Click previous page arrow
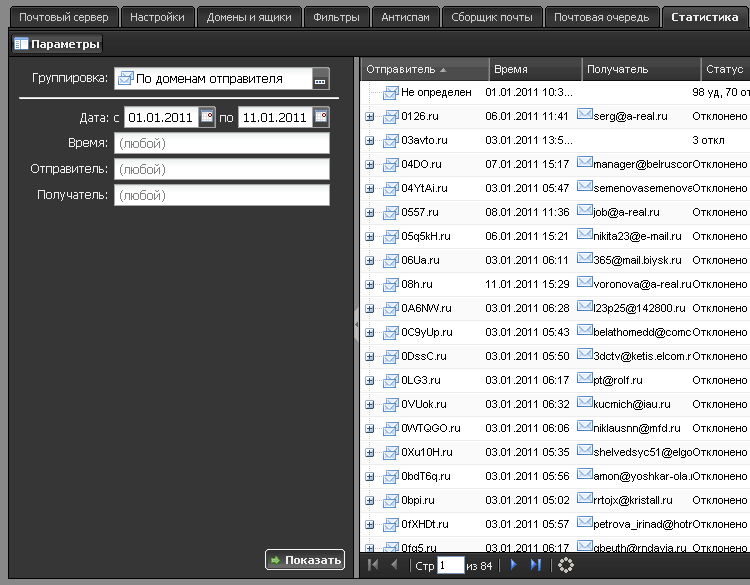 [394, 565]
